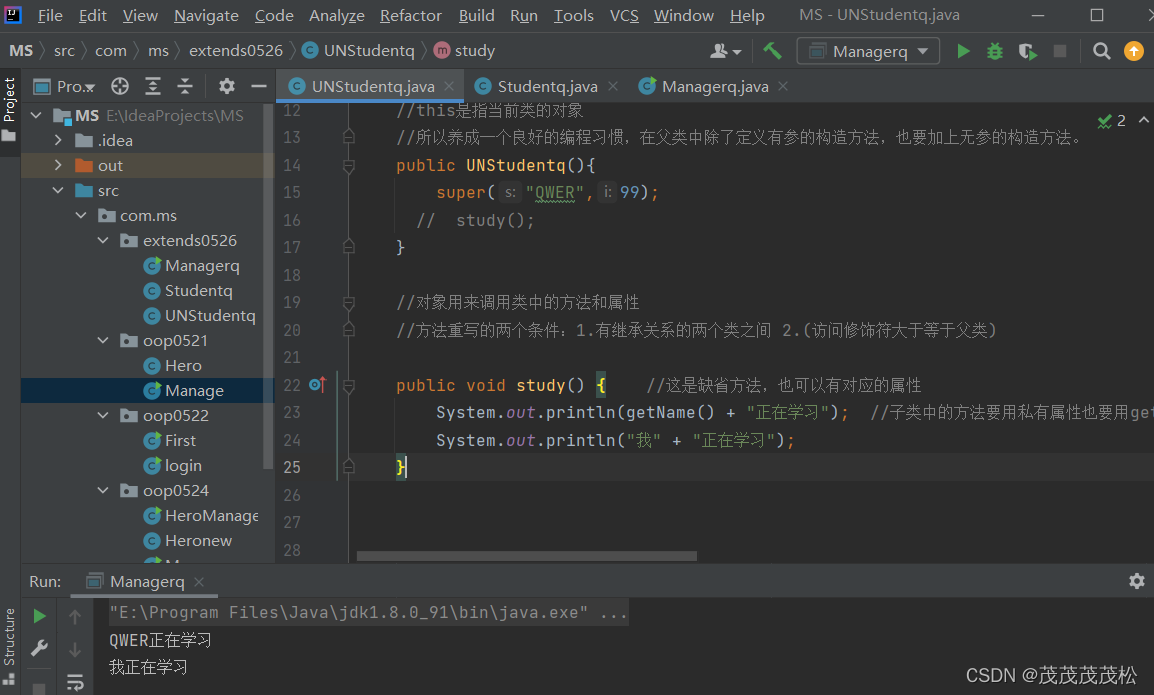The image size is (1154, 695).
Task: Open the Navigate menu
Action: pyautogui.click(x=206, y=15)
